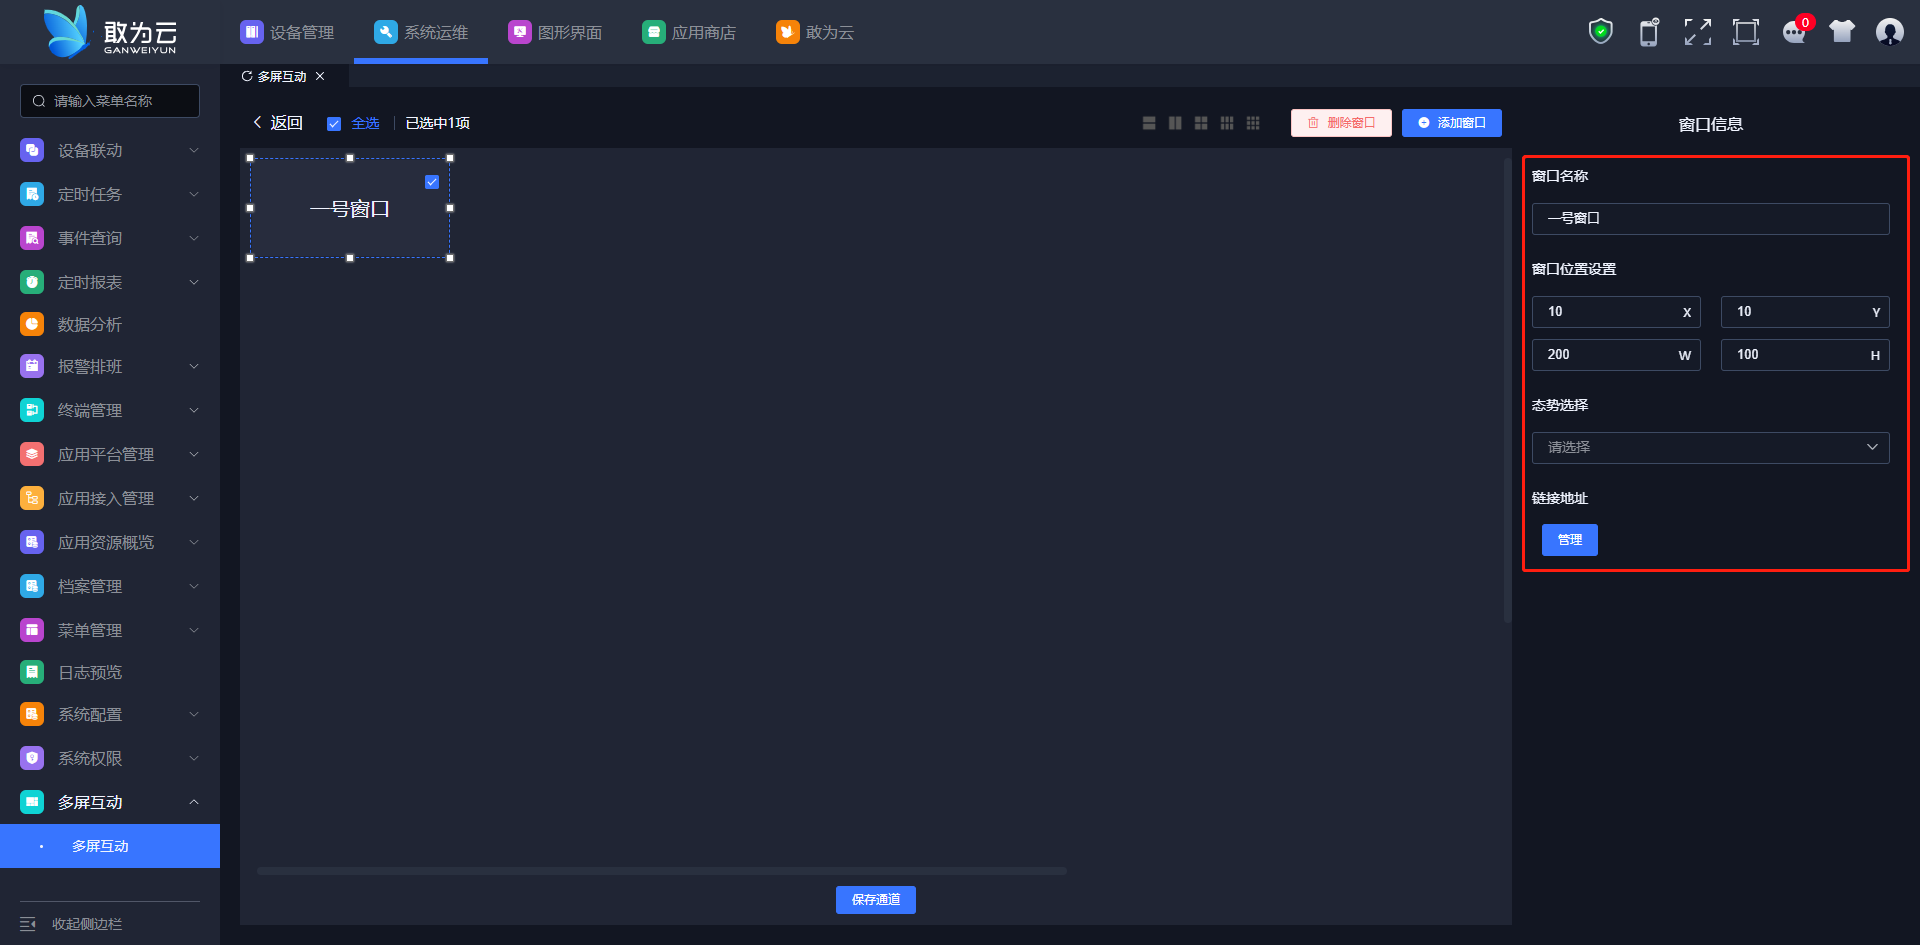Click the 管理 button under 链接地址
The image size is (1920, 945).
coord(1570,540)
